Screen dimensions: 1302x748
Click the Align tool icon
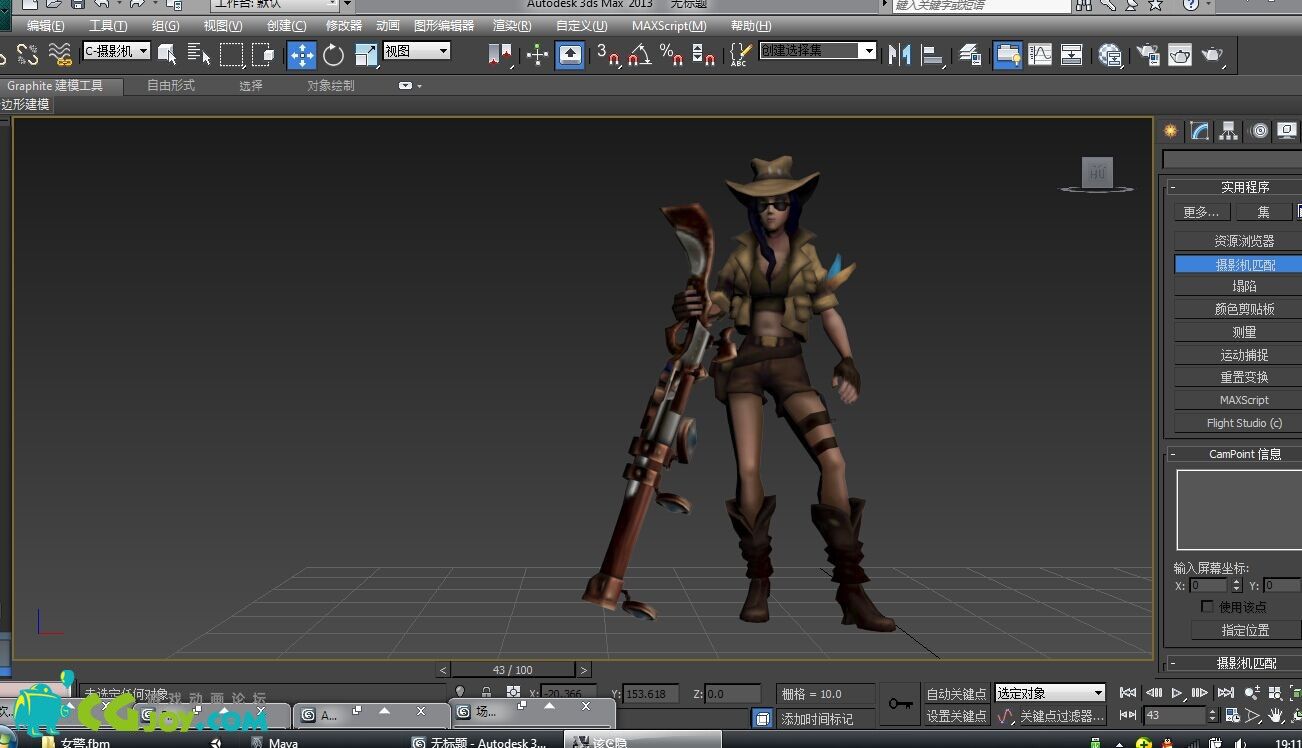pyautogui.click(x=932, y=54)
